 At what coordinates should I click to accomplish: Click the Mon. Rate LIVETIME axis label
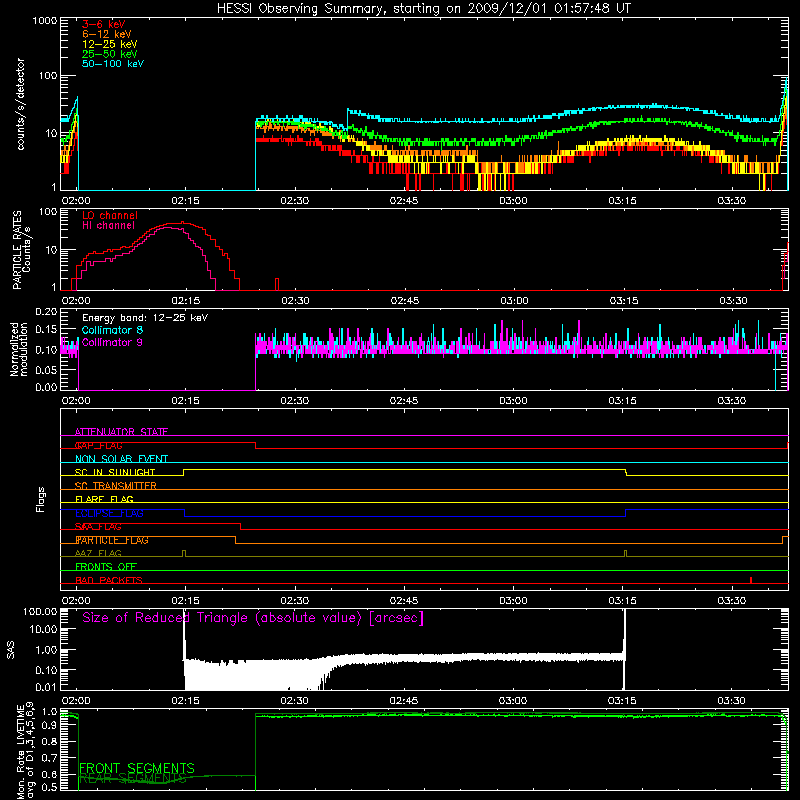pyautogui.click(x=26, y=751)
